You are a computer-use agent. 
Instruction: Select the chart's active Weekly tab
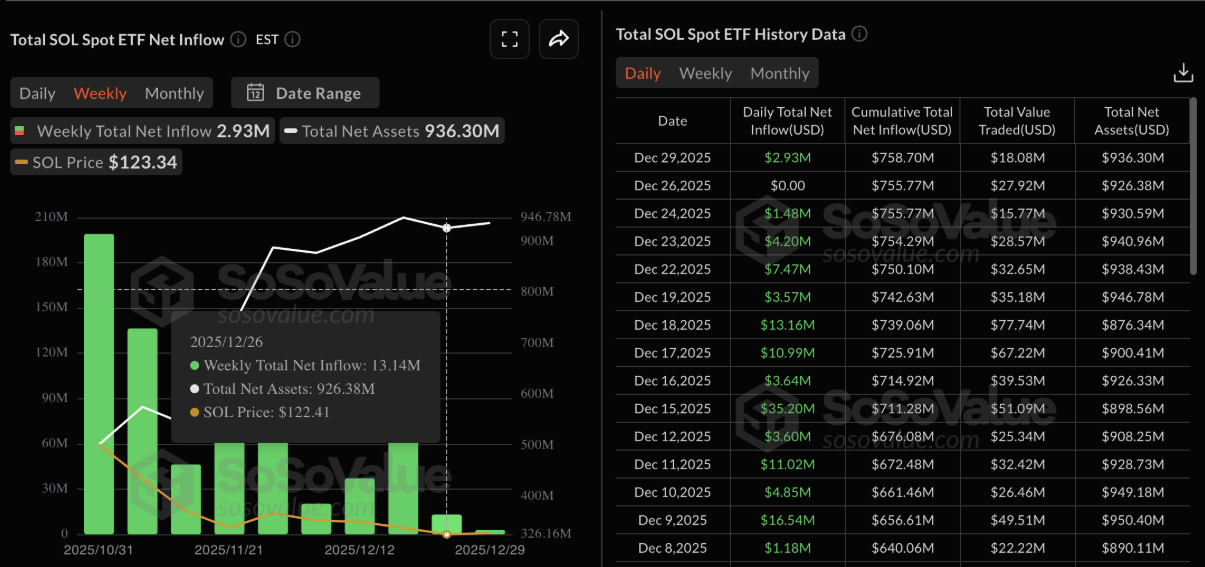(100, 93)
